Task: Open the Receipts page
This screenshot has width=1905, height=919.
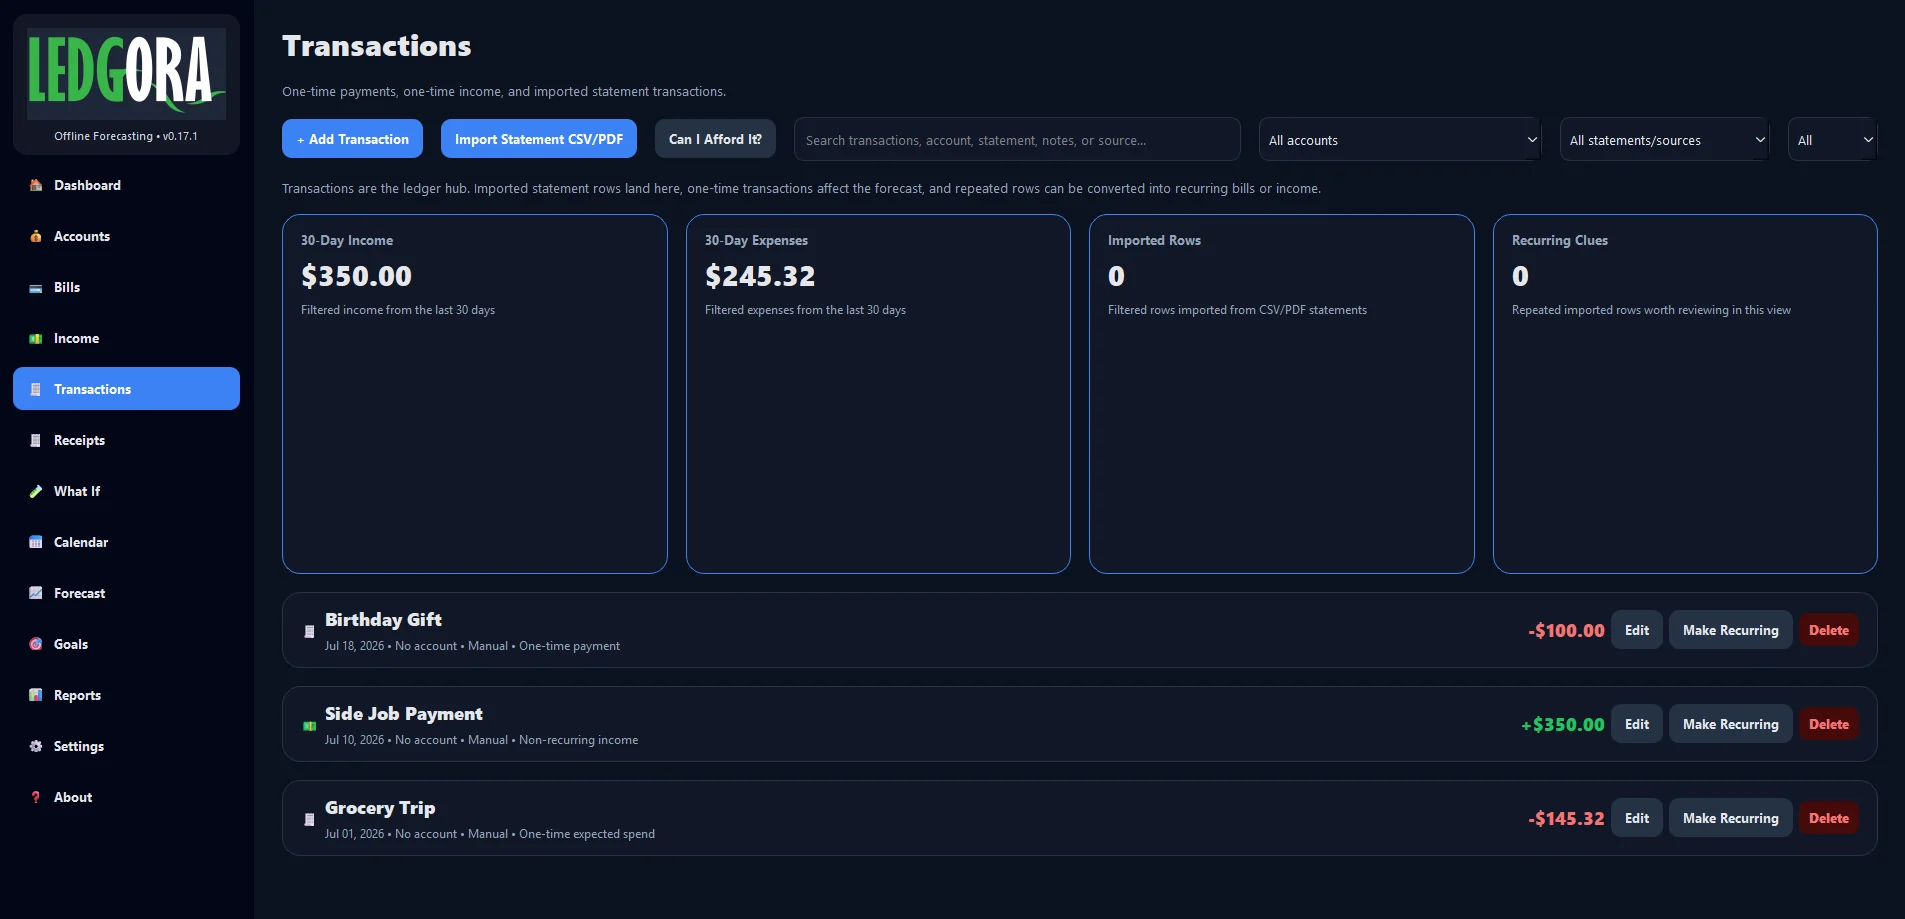Action: (x=126, y=440)
